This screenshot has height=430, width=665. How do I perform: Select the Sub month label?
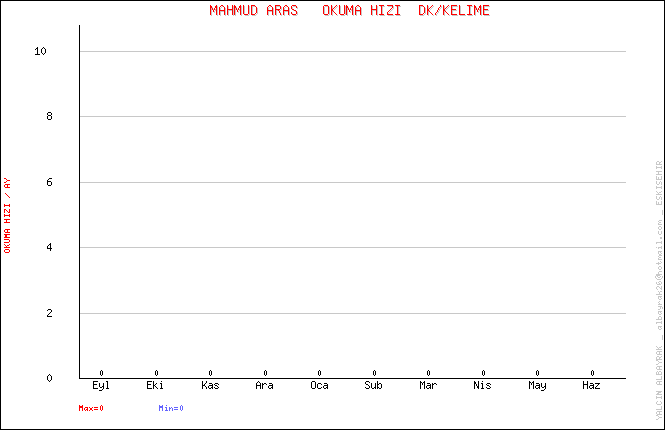pyautogui.click(x=374, y=386)
